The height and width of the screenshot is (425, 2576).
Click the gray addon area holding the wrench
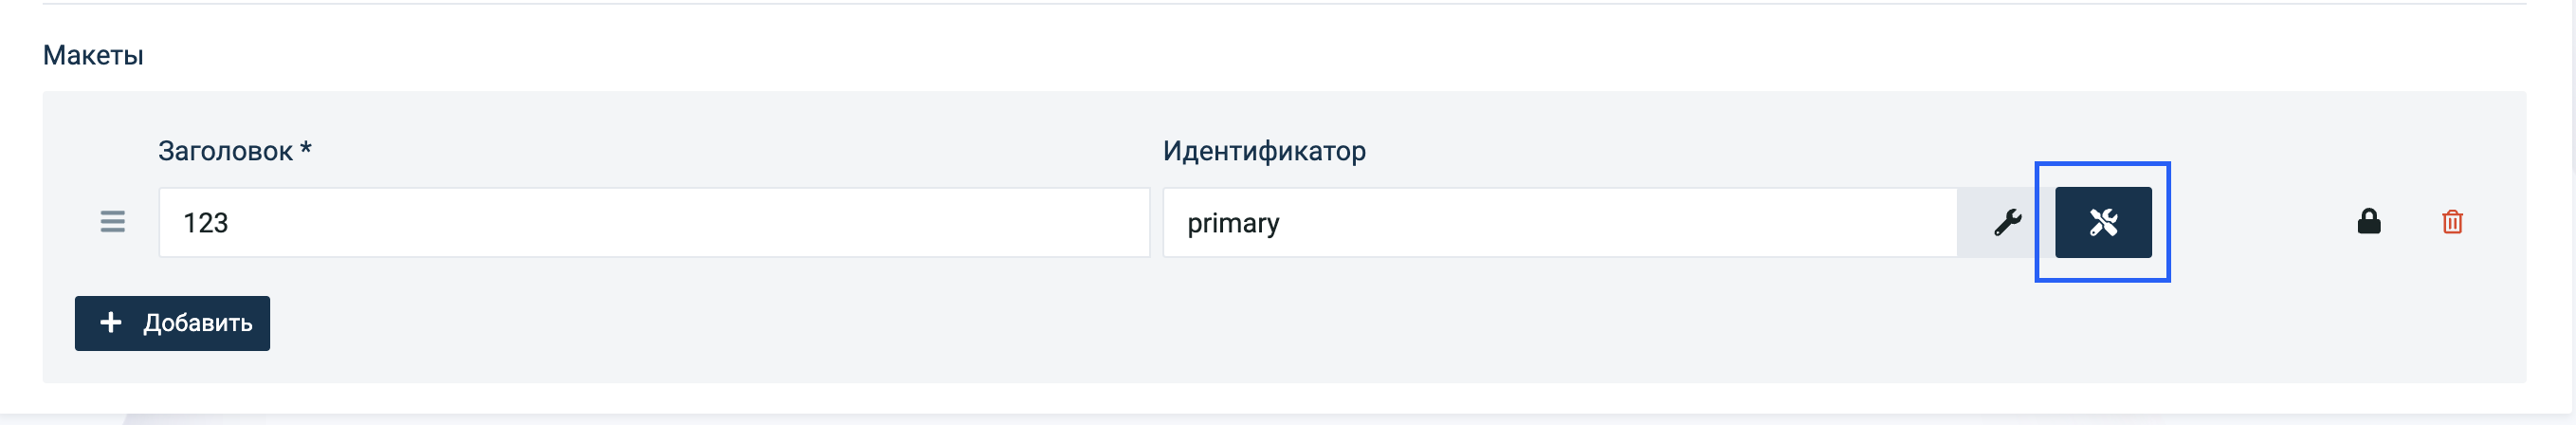(x=2000, y=222)
